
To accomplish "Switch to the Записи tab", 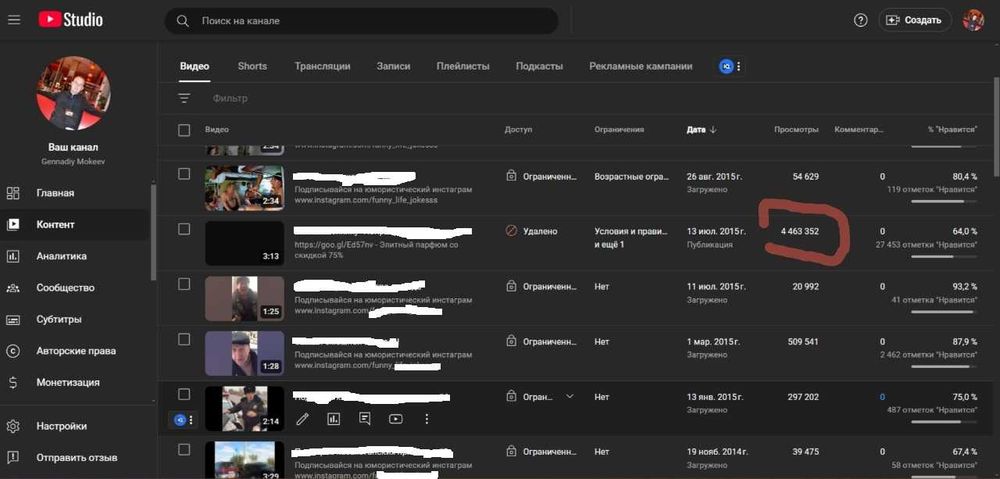I will pyautogui.click(x=393, y=66).
